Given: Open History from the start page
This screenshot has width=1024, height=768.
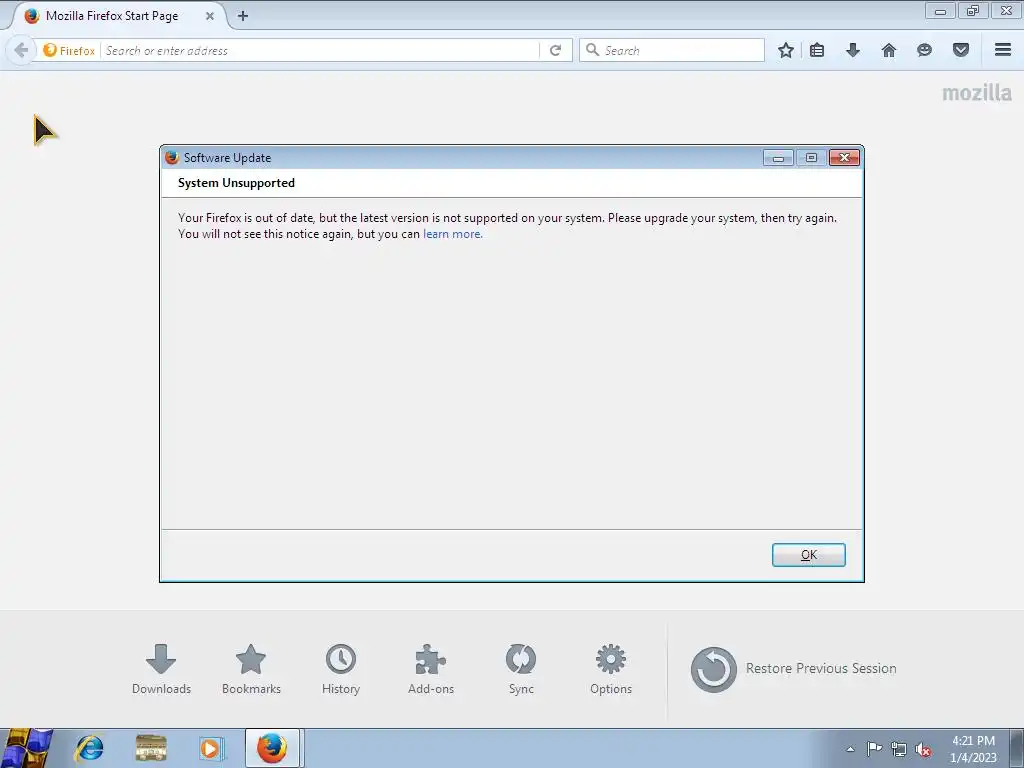Looking at the screenshot, I should coord(341,669).
